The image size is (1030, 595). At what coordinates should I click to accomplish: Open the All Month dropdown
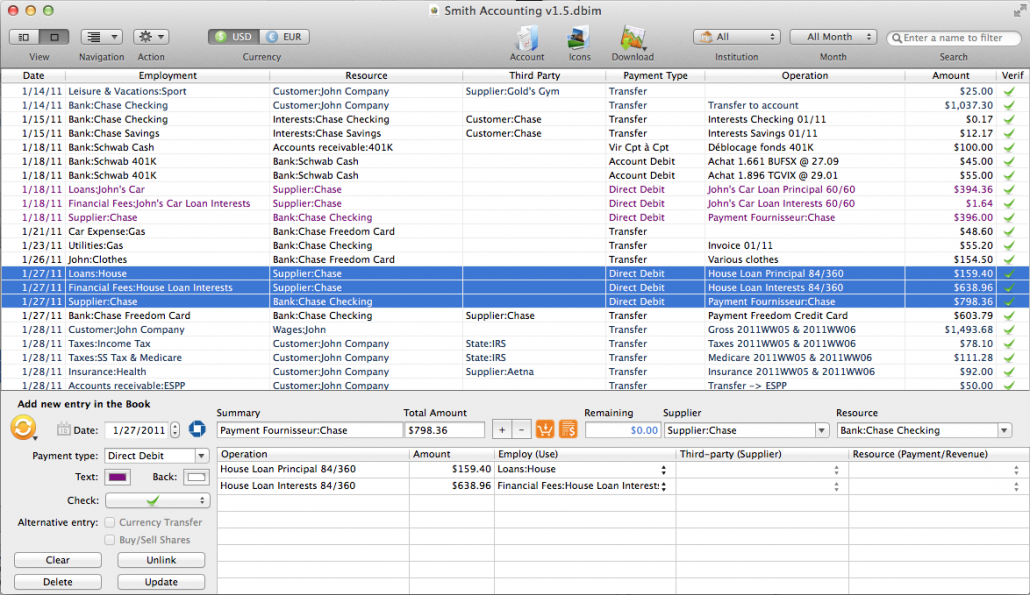pyautogui.click(x=833, y=37)
